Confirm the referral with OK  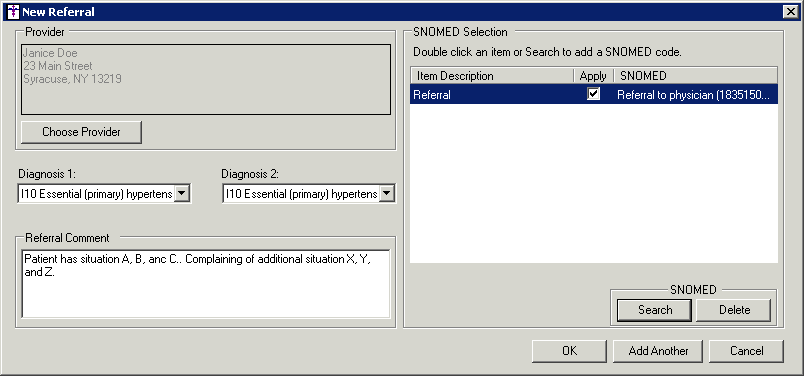pyautogui.click(x=569, y=351)
